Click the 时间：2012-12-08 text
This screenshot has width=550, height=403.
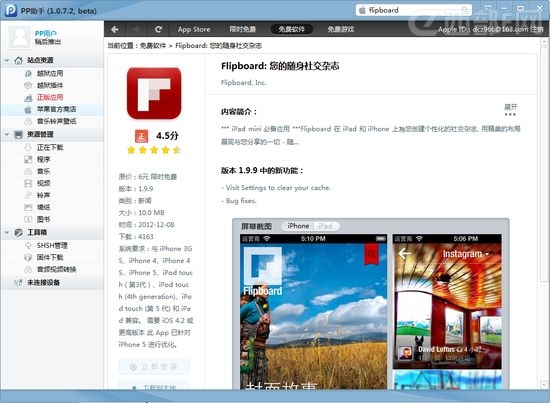coord(147,224)
